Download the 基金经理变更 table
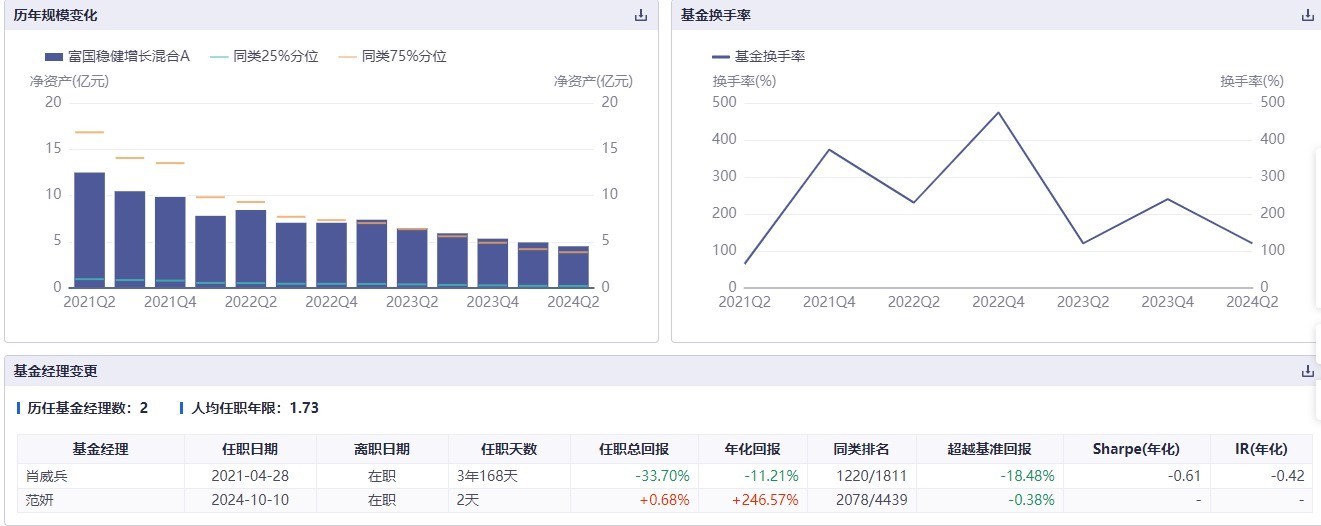Image resolution: width=1321 pixels, height=526 pixels. [1307, 371]
